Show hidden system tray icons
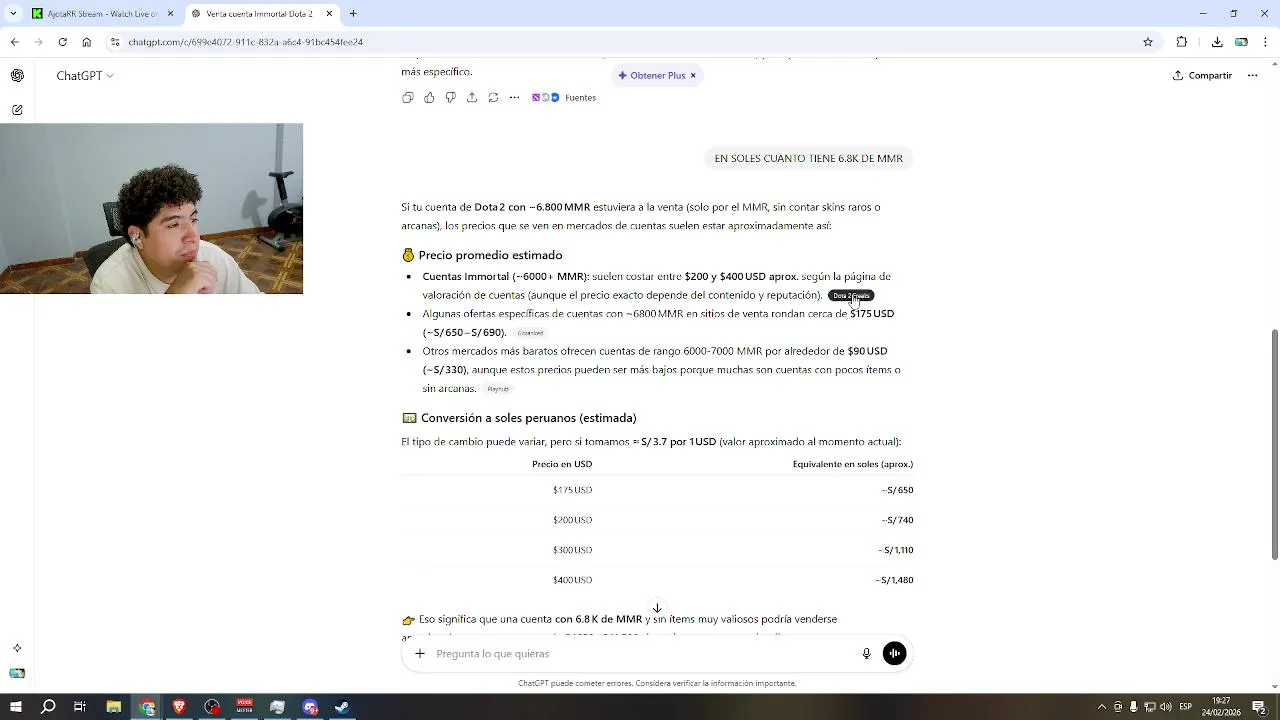The height and width of the screenshot is (720, 1280). click(1102, 707)
